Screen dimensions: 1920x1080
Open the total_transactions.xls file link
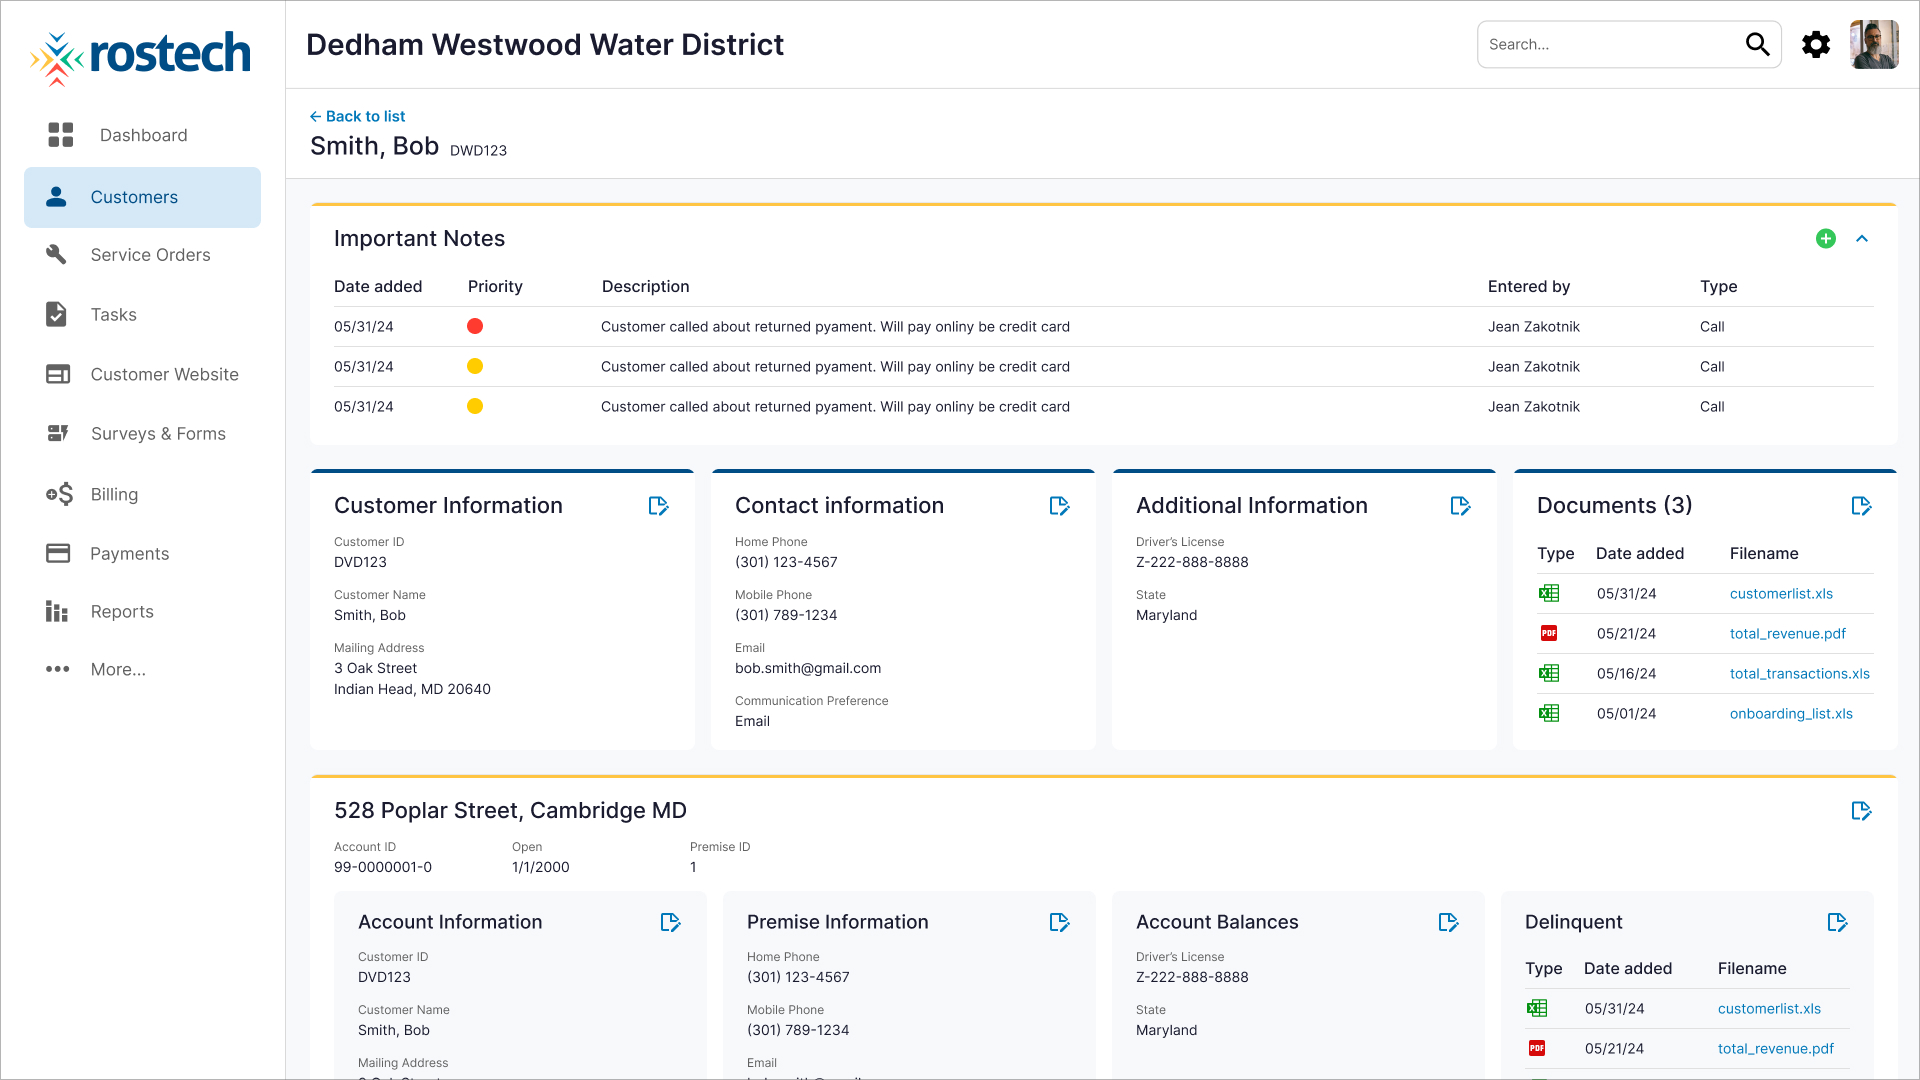(x=1800, y=673)
